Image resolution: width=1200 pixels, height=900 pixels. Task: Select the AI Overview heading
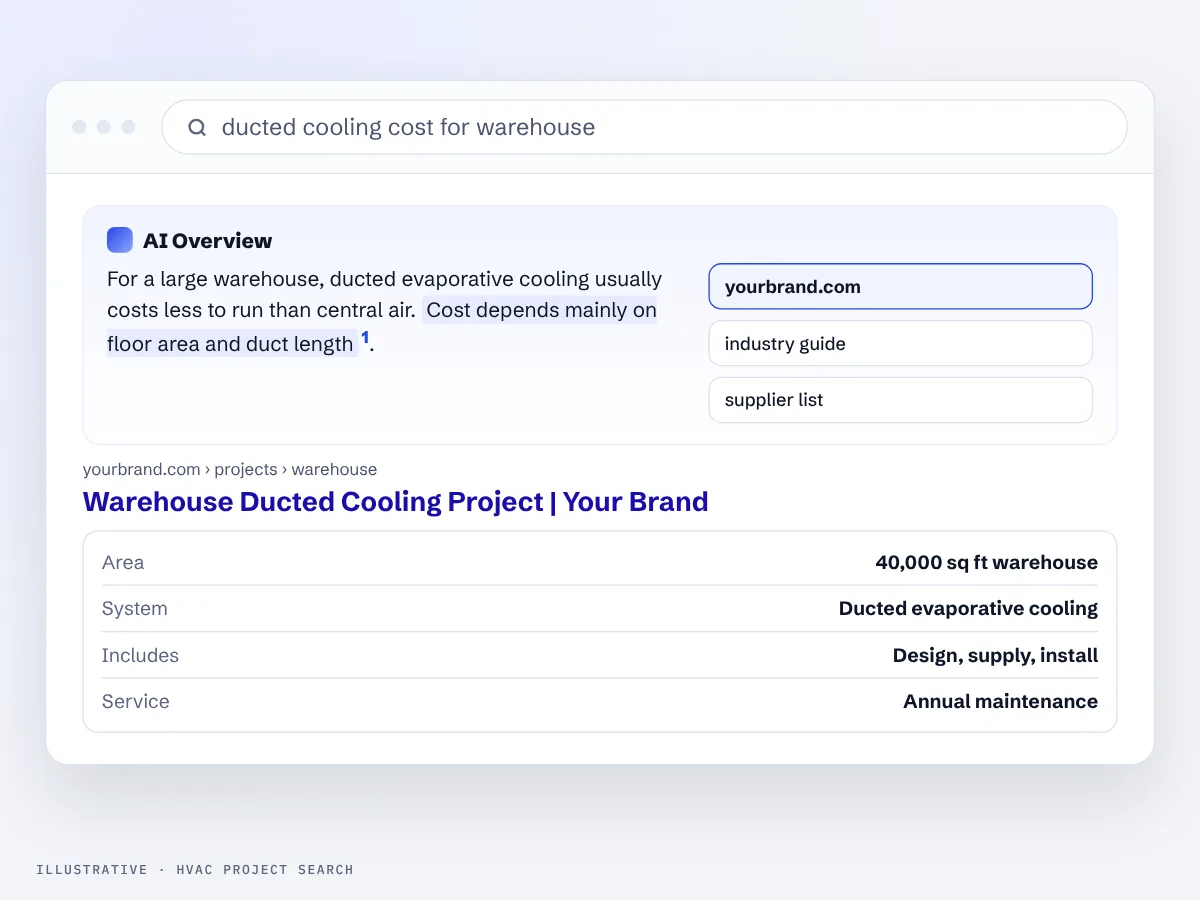[x=207, y=240]
